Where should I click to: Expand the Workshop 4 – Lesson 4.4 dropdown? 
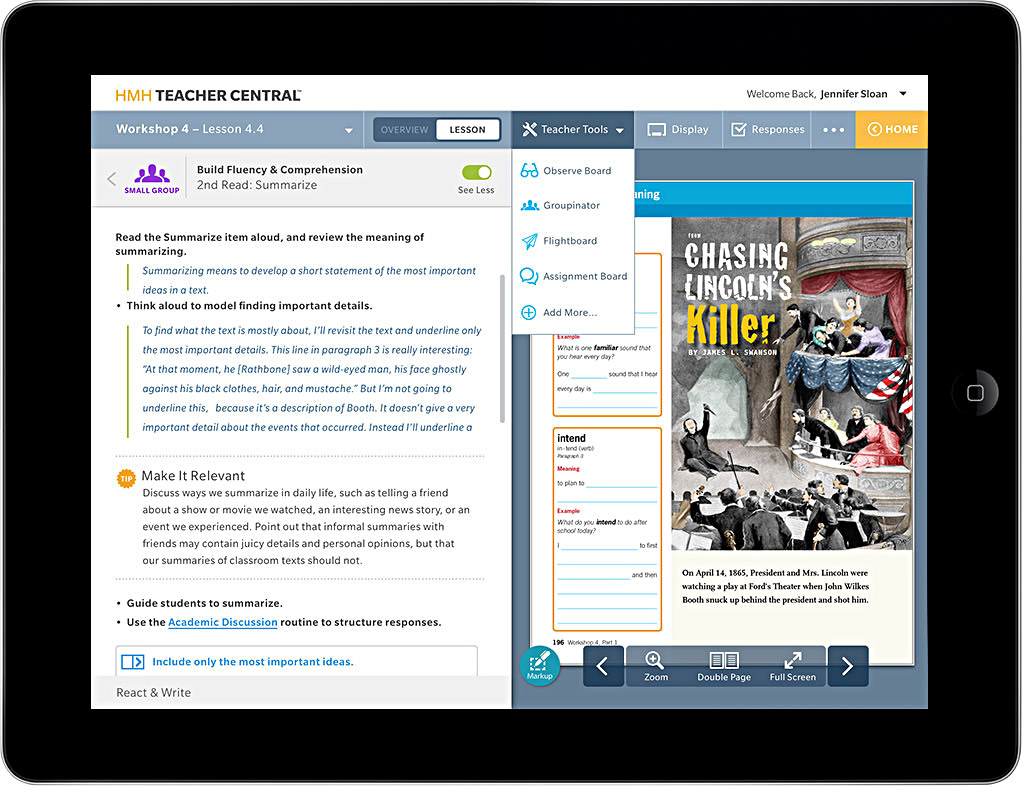pyautogui.click(x=349, y=131)
